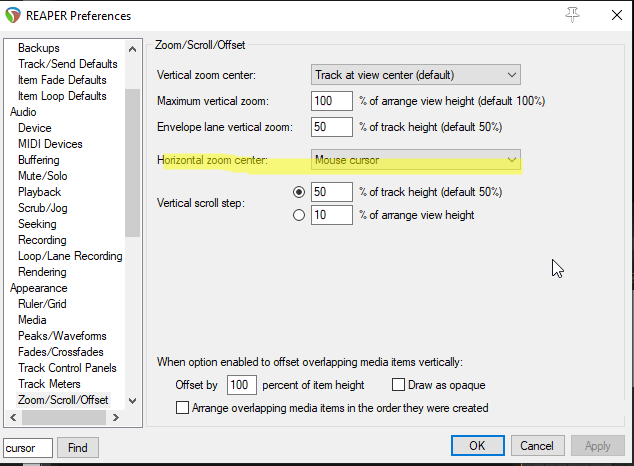Select Item Loop Defaults in the tree

tap(62, 96)
